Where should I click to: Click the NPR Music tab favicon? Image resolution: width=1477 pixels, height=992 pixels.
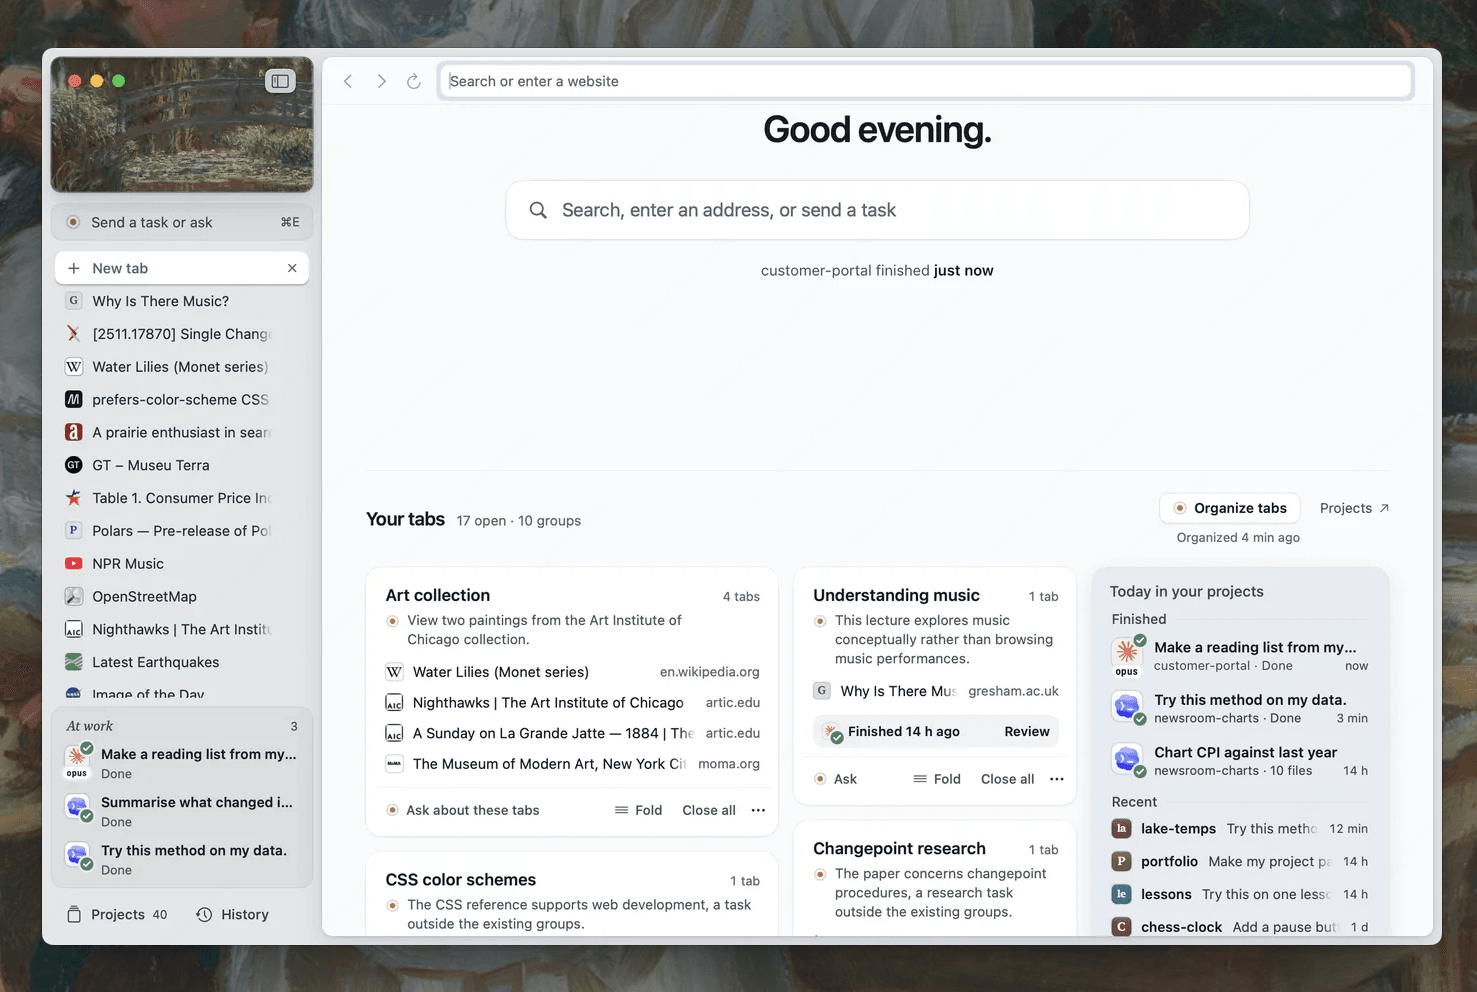74,563
